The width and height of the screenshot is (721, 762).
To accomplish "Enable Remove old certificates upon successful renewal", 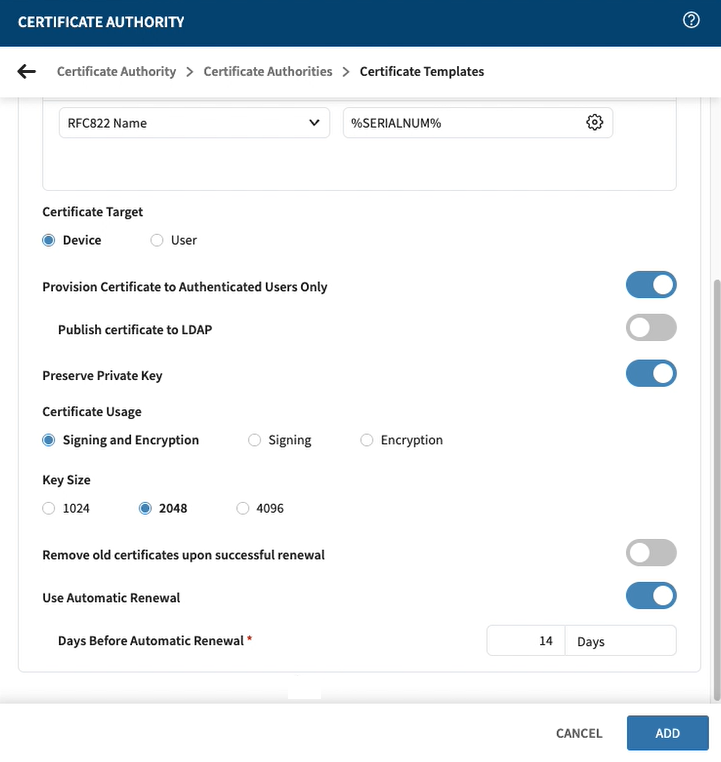I will [651, 554].
